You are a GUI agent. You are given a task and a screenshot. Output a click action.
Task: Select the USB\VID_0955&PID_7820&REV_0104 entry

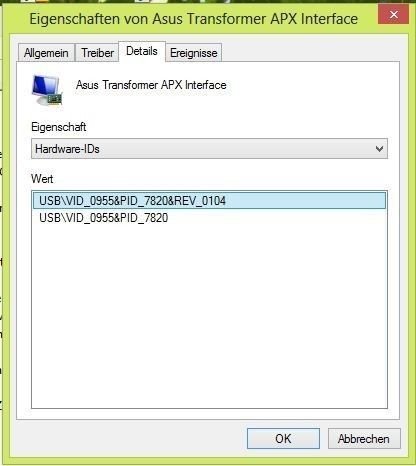click(209, 201)
